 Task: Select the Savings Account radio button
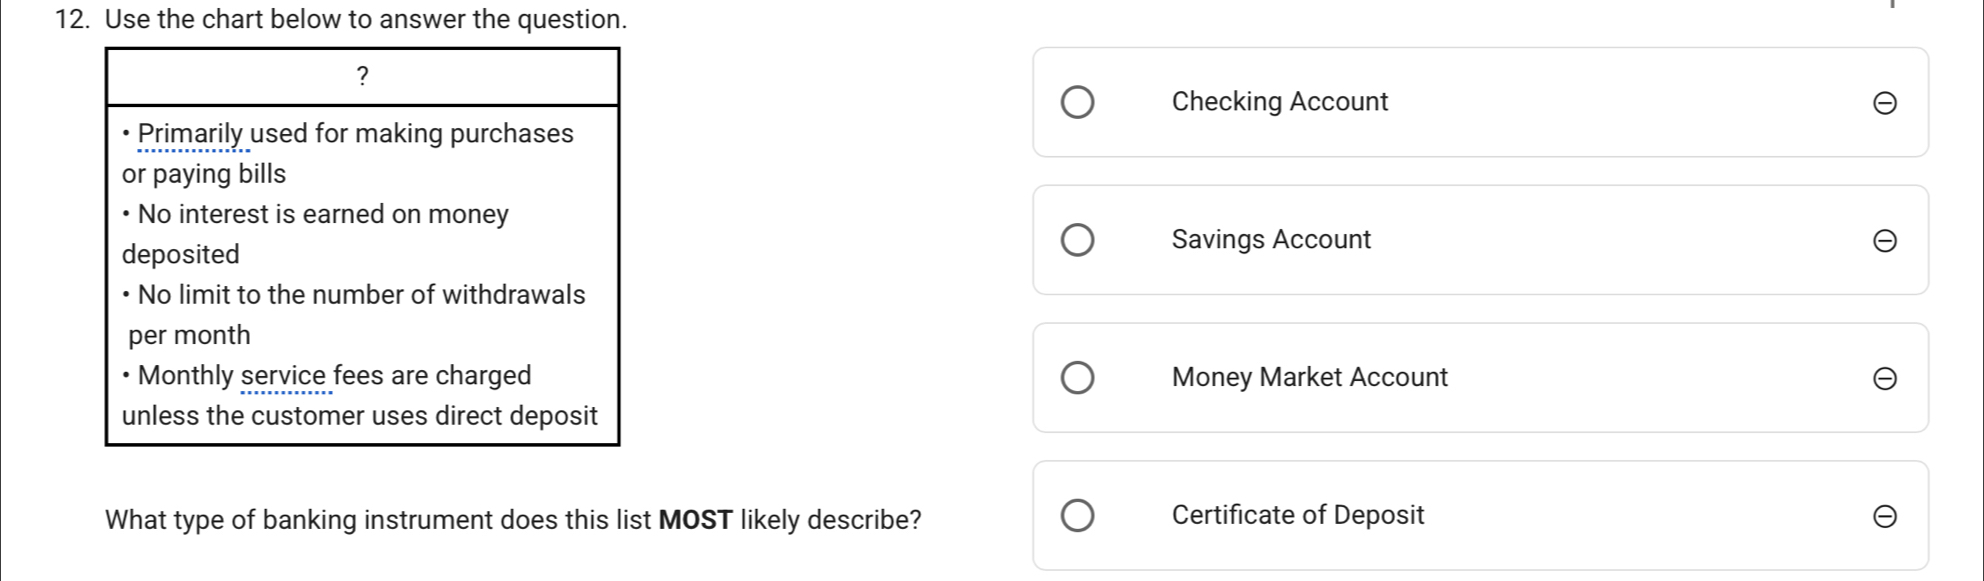(1077, 240)
